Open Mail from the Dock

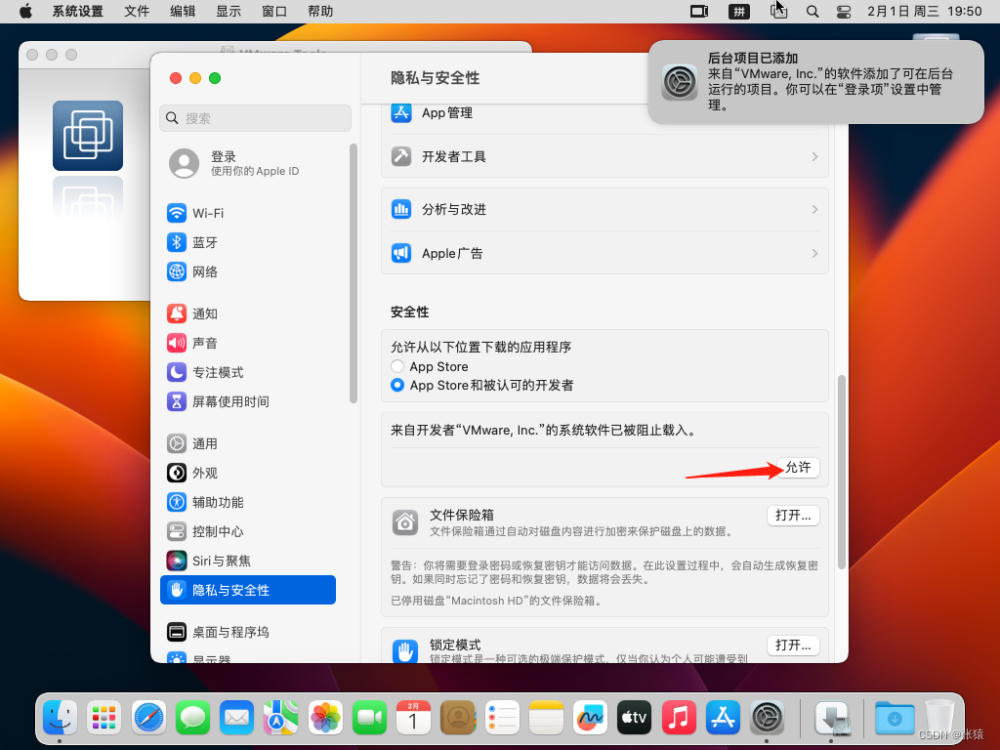(237, 717)
